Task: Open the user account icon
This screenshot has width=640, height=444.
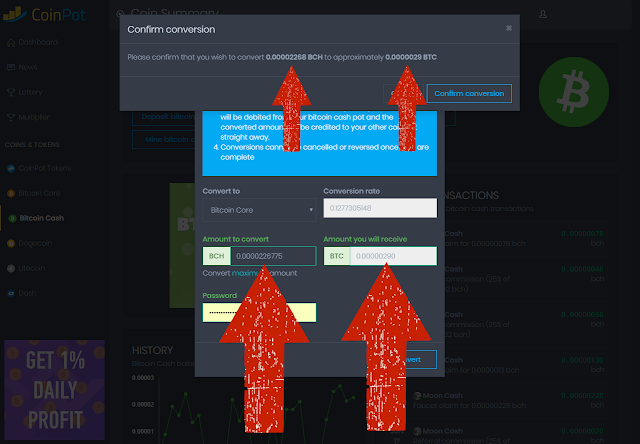Action: (x=543, y=14)
